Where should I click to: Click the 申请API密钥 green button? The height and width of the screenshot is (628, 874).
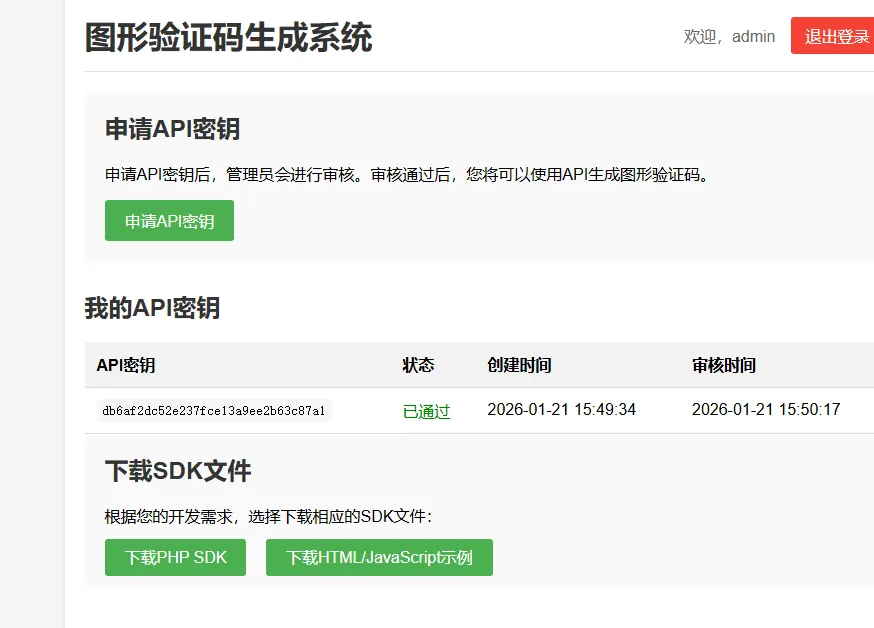pyautogui.click(x=168, y=220)
